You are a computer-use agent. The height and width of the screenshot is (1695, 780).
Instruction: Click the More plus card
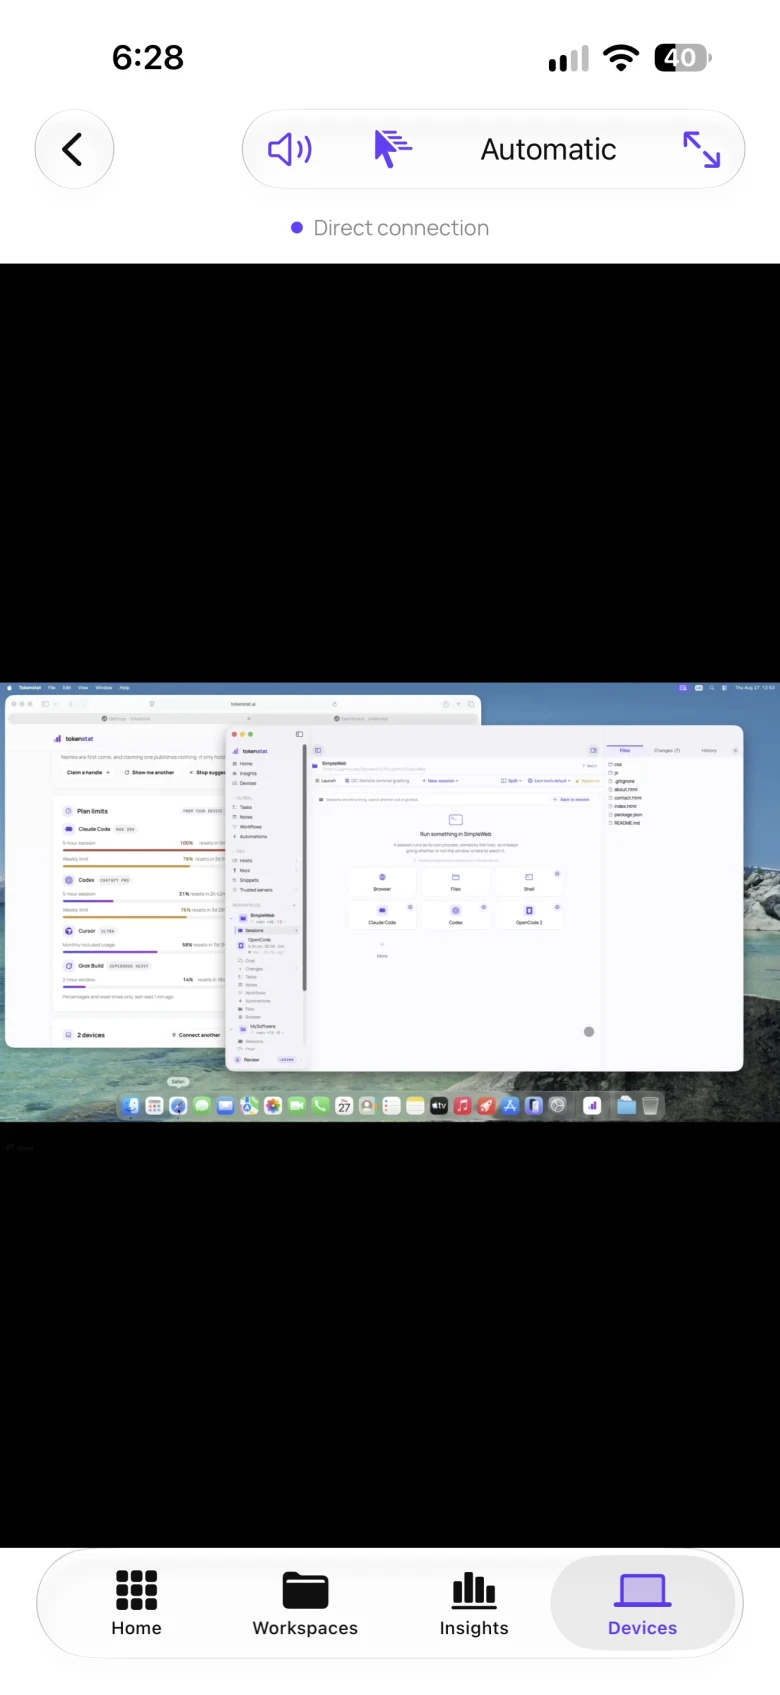(382, 949)
